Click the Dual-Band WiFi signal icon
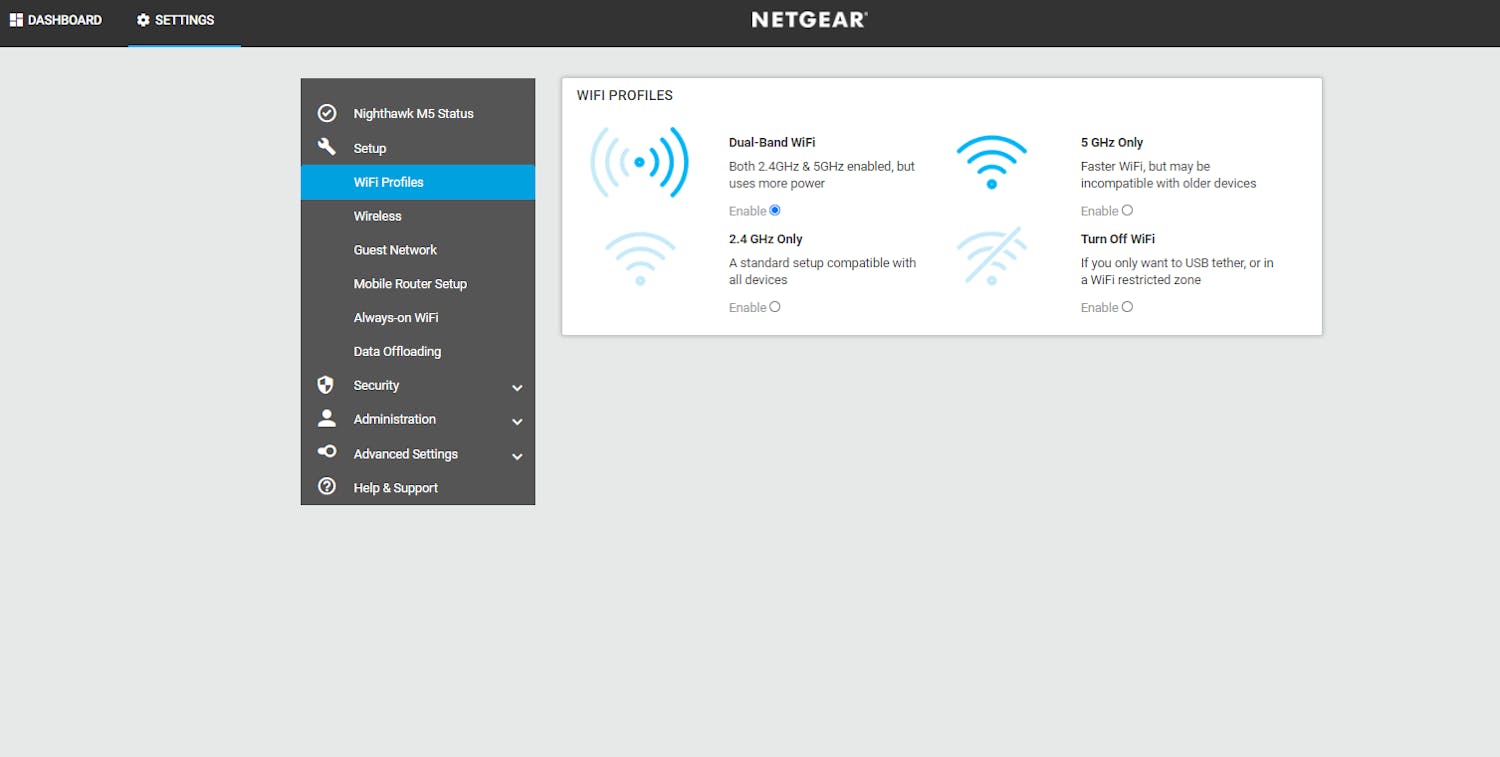Viewport: 1500px width, 757px height. pyautogui.click(x=641, y=162)
